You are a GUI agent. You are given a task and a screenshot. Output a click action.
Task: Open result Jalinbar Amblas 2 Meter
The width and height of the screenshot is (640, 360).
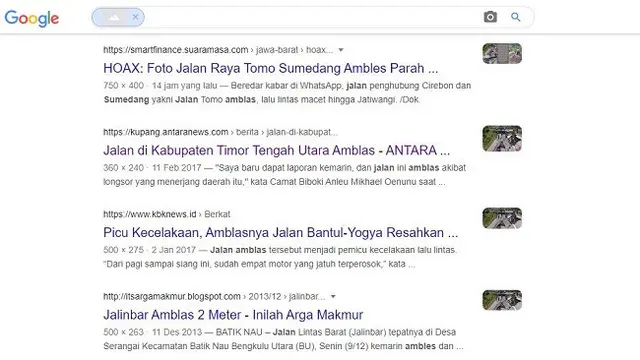pyautogui.click(x=233, y=315)
